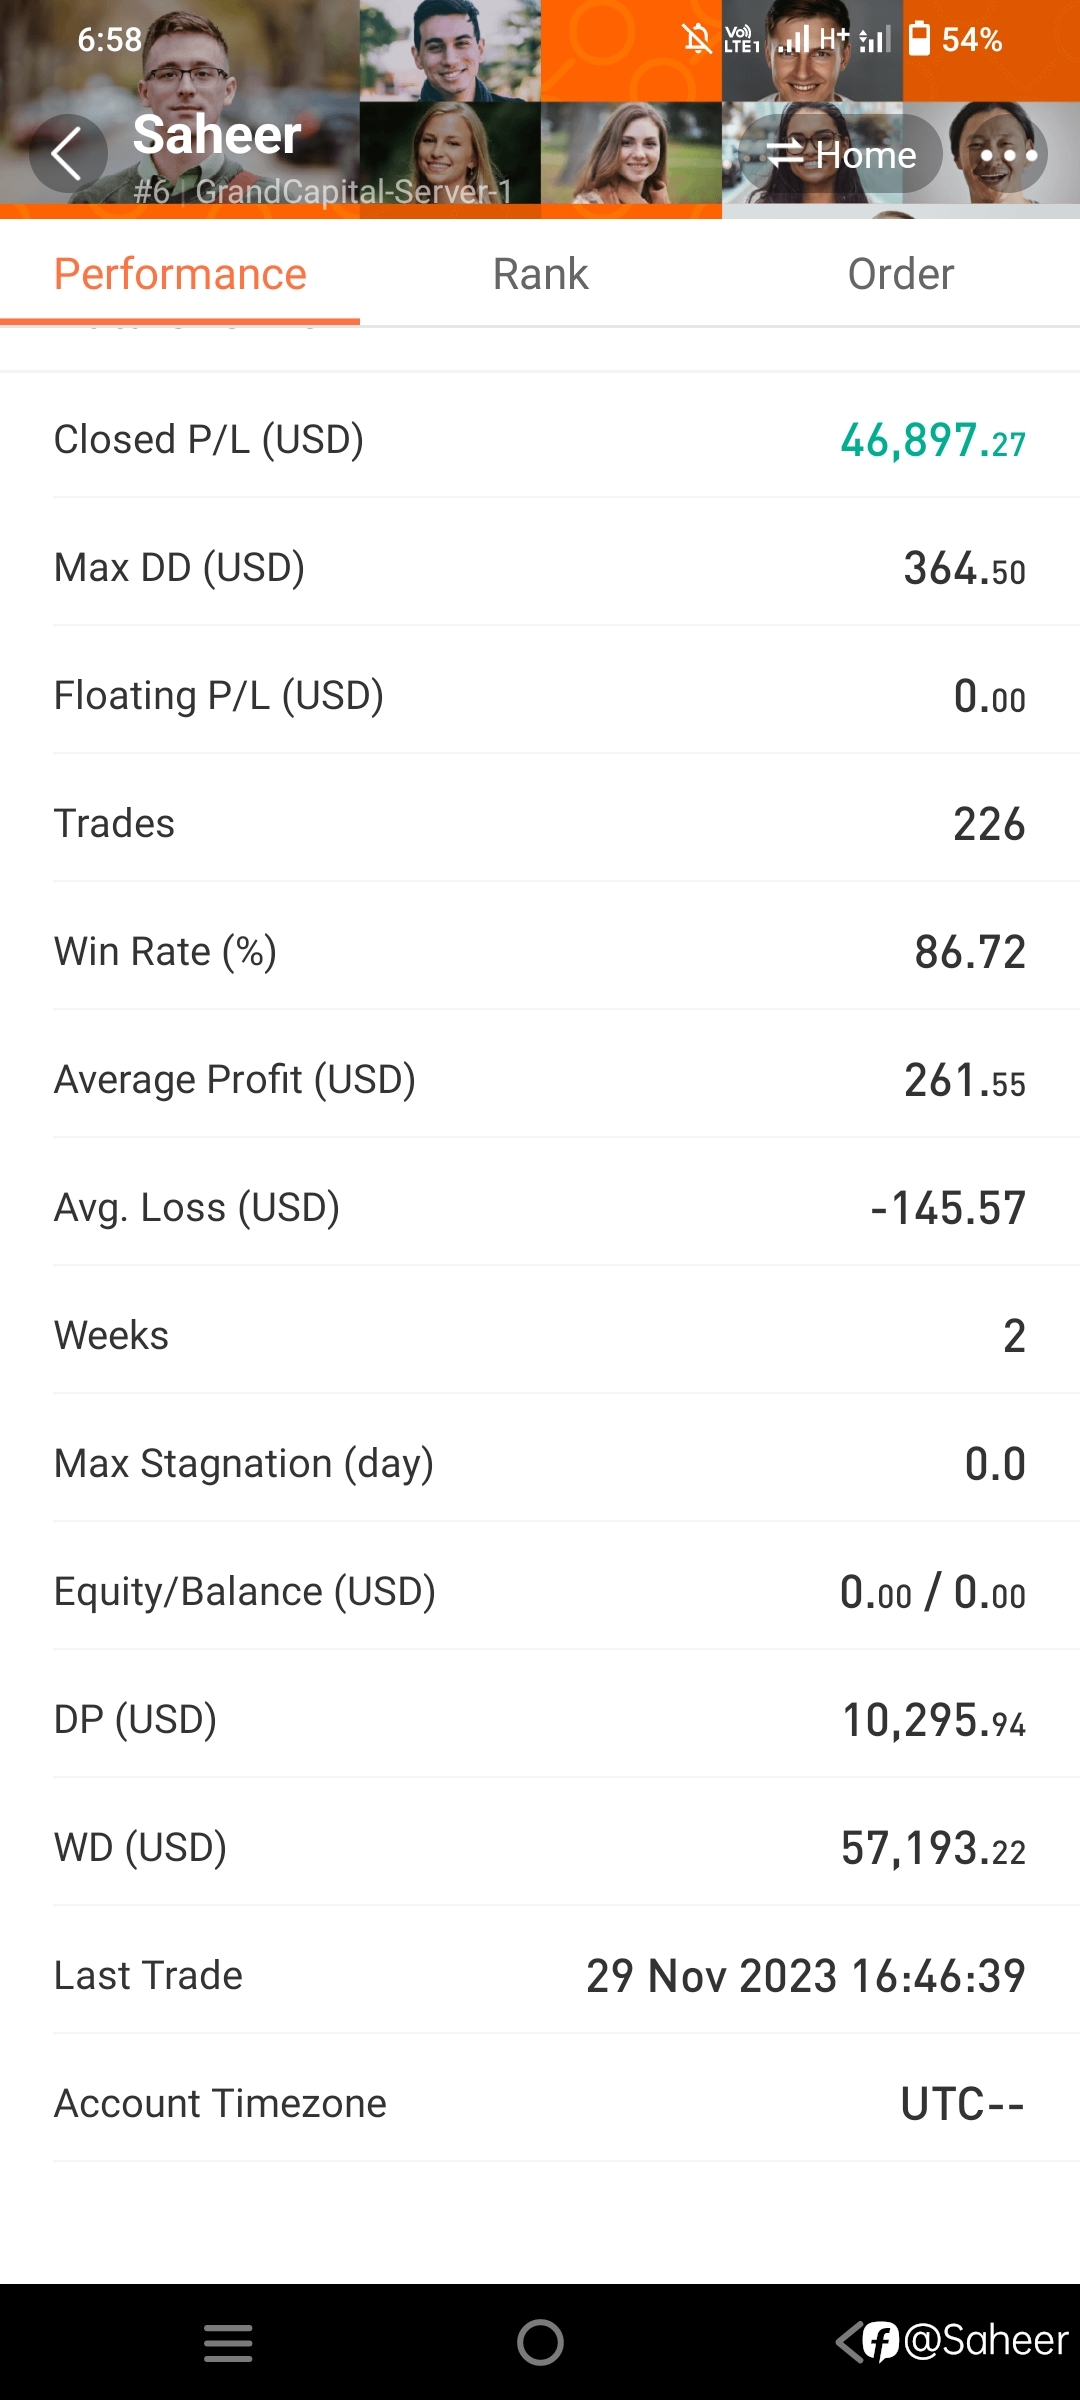Tap the Home switch button

[x=841, y=155]
